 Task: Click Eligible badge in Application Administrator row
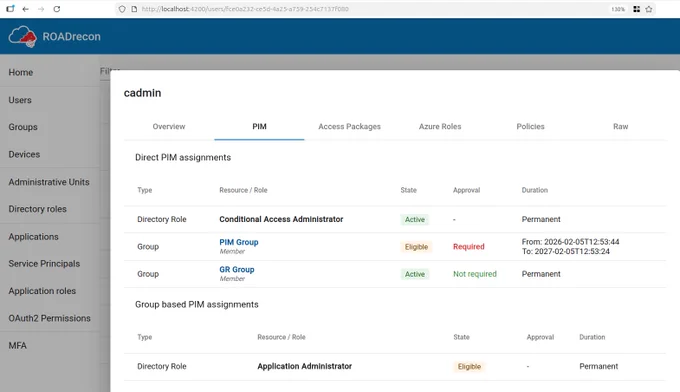[x=469, y=366]
